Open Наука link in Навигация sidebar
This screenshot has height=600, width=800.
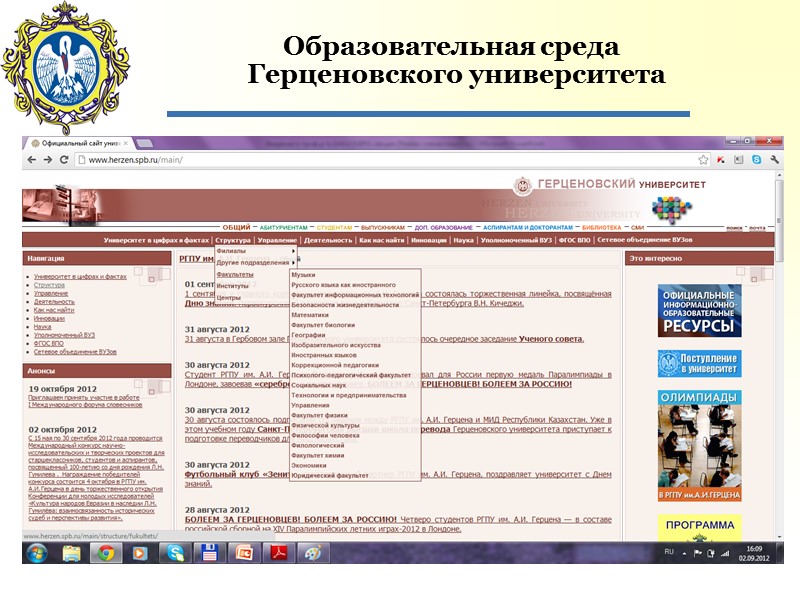pyautogui.click(x=42, y=327)
